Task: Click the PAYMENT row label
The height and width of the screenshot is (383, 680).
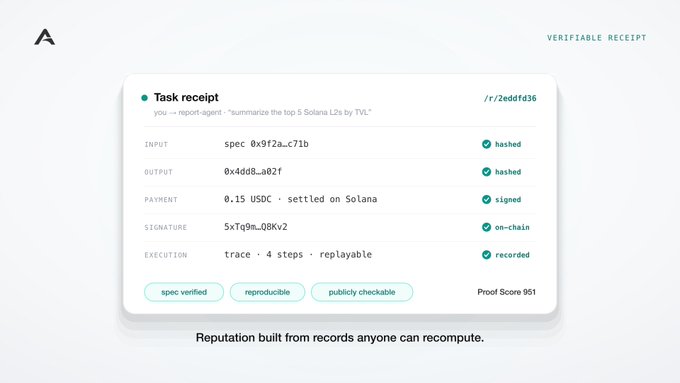Action: click(x=161, y=200)
